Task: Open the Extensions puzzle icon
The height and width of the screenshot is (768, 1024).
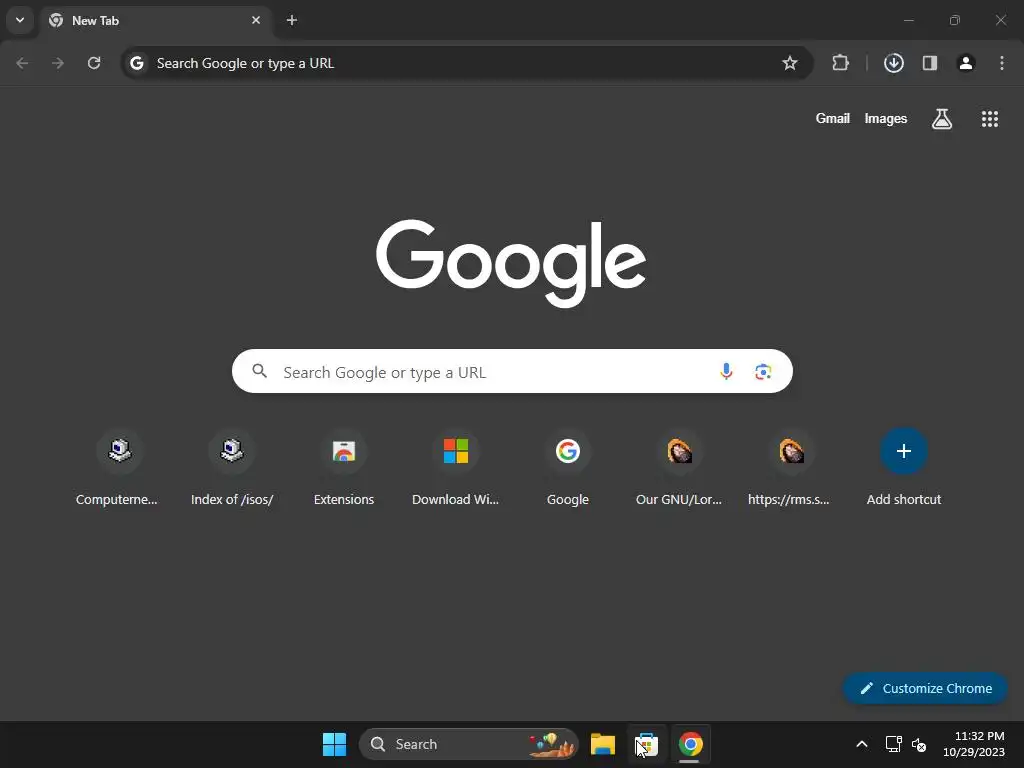Action: pos(840,63)
